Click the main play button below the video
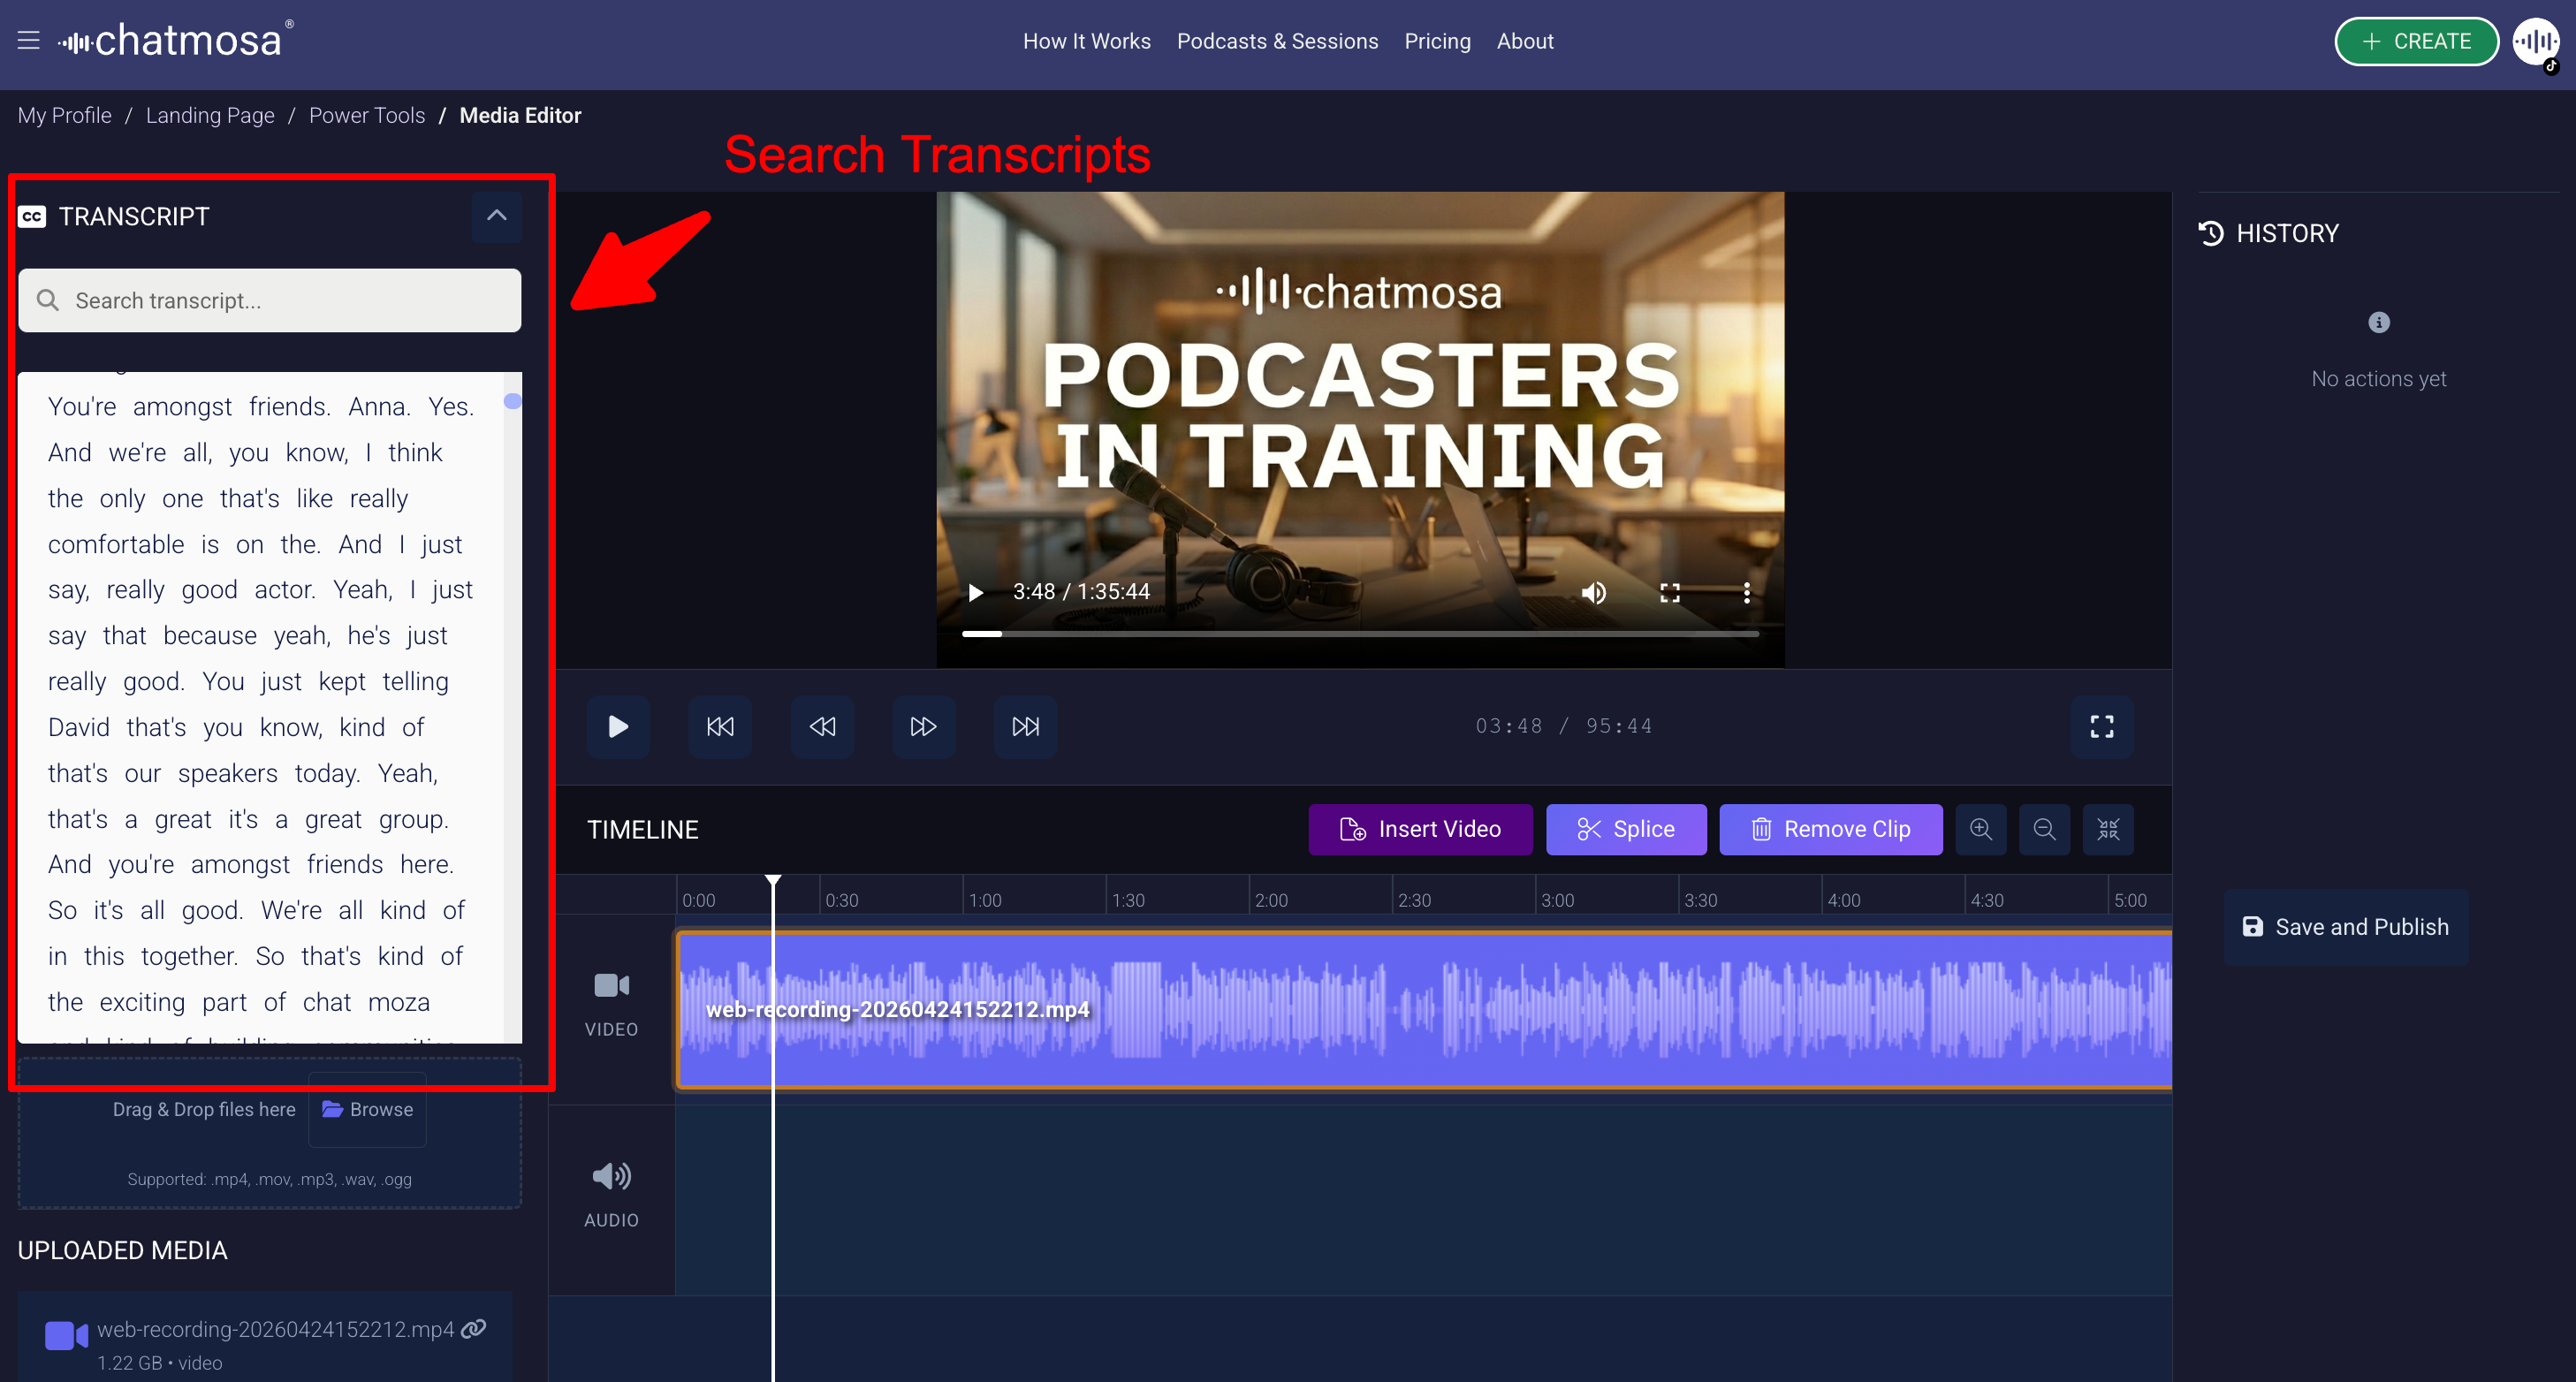2576x1382 pixels. pyautogui.click(x=618, y=726)
